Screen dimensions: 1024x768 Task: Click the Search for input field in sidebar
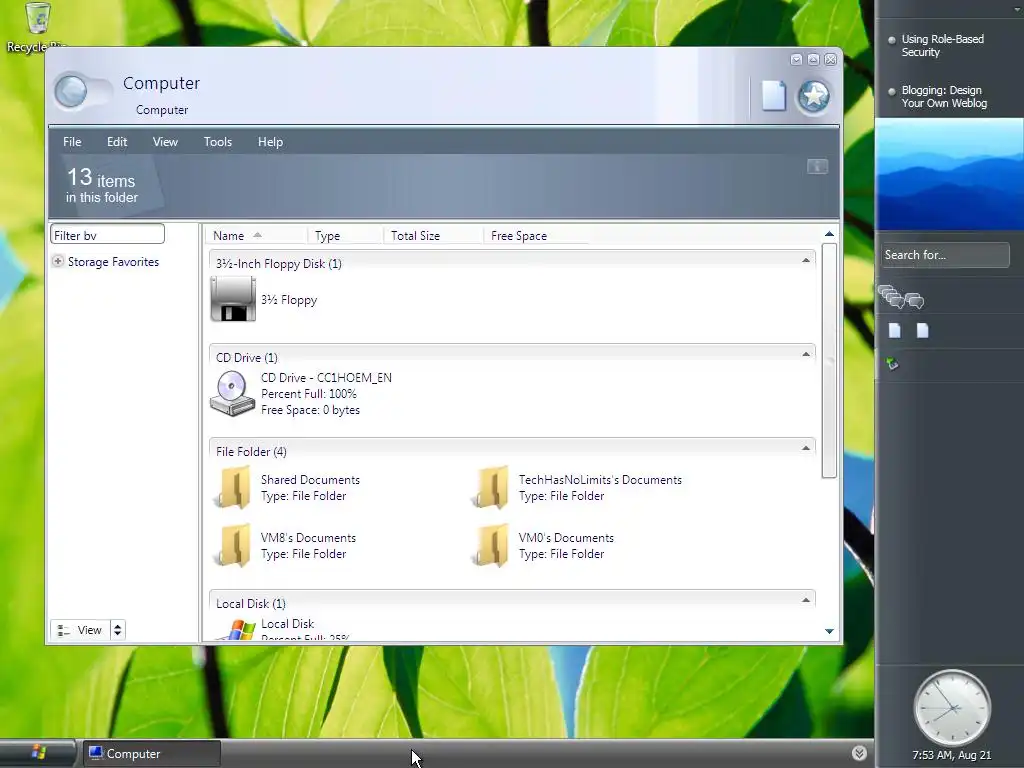click(945, 255)
